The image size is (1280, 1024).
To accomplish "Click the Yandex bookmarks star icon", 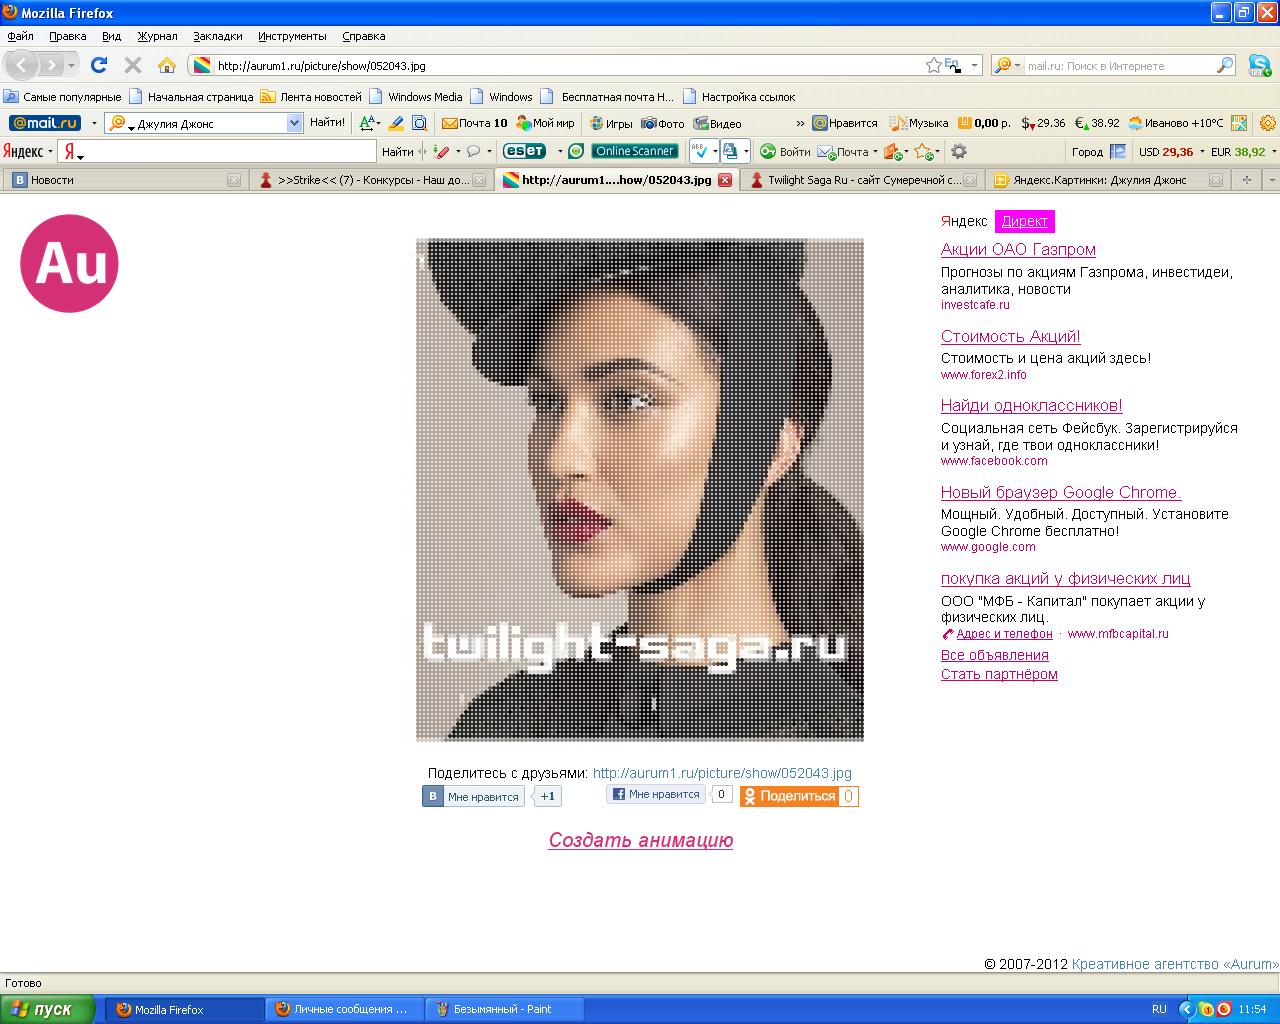I will pos(923,152).
